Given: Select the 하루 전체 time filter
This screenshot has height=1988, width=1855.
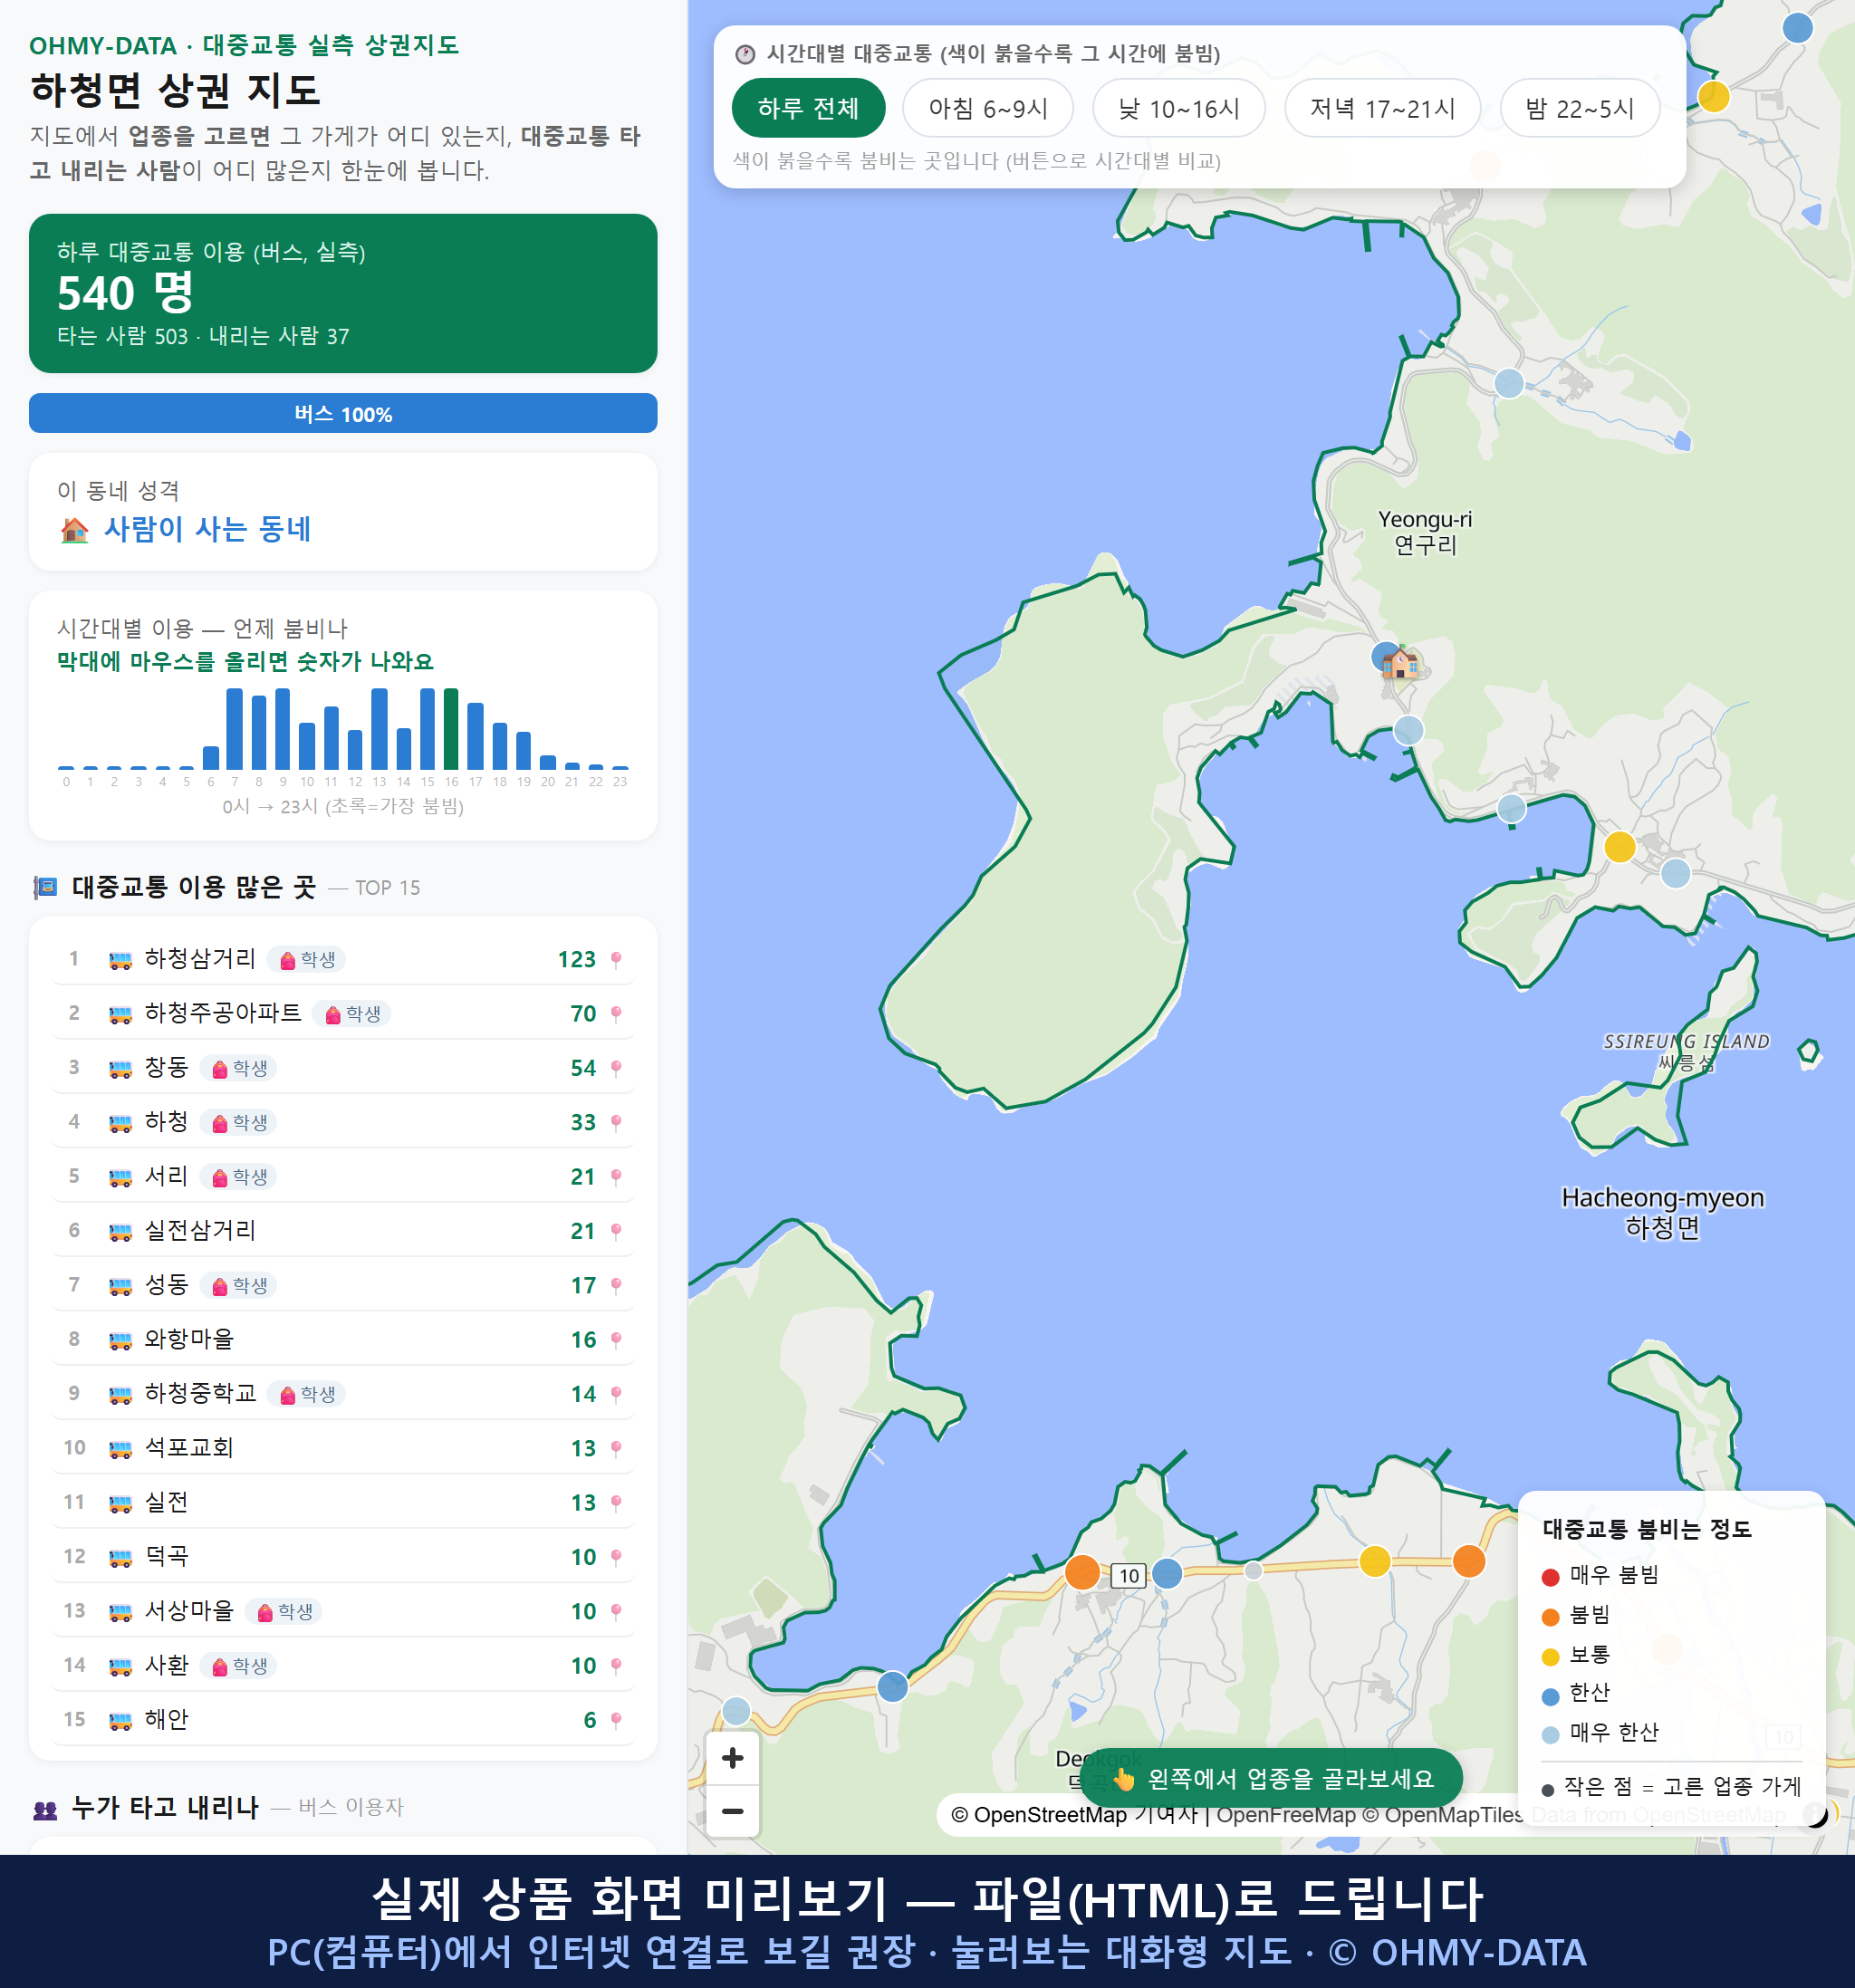Looking at the screenshot, I should 808,108.
